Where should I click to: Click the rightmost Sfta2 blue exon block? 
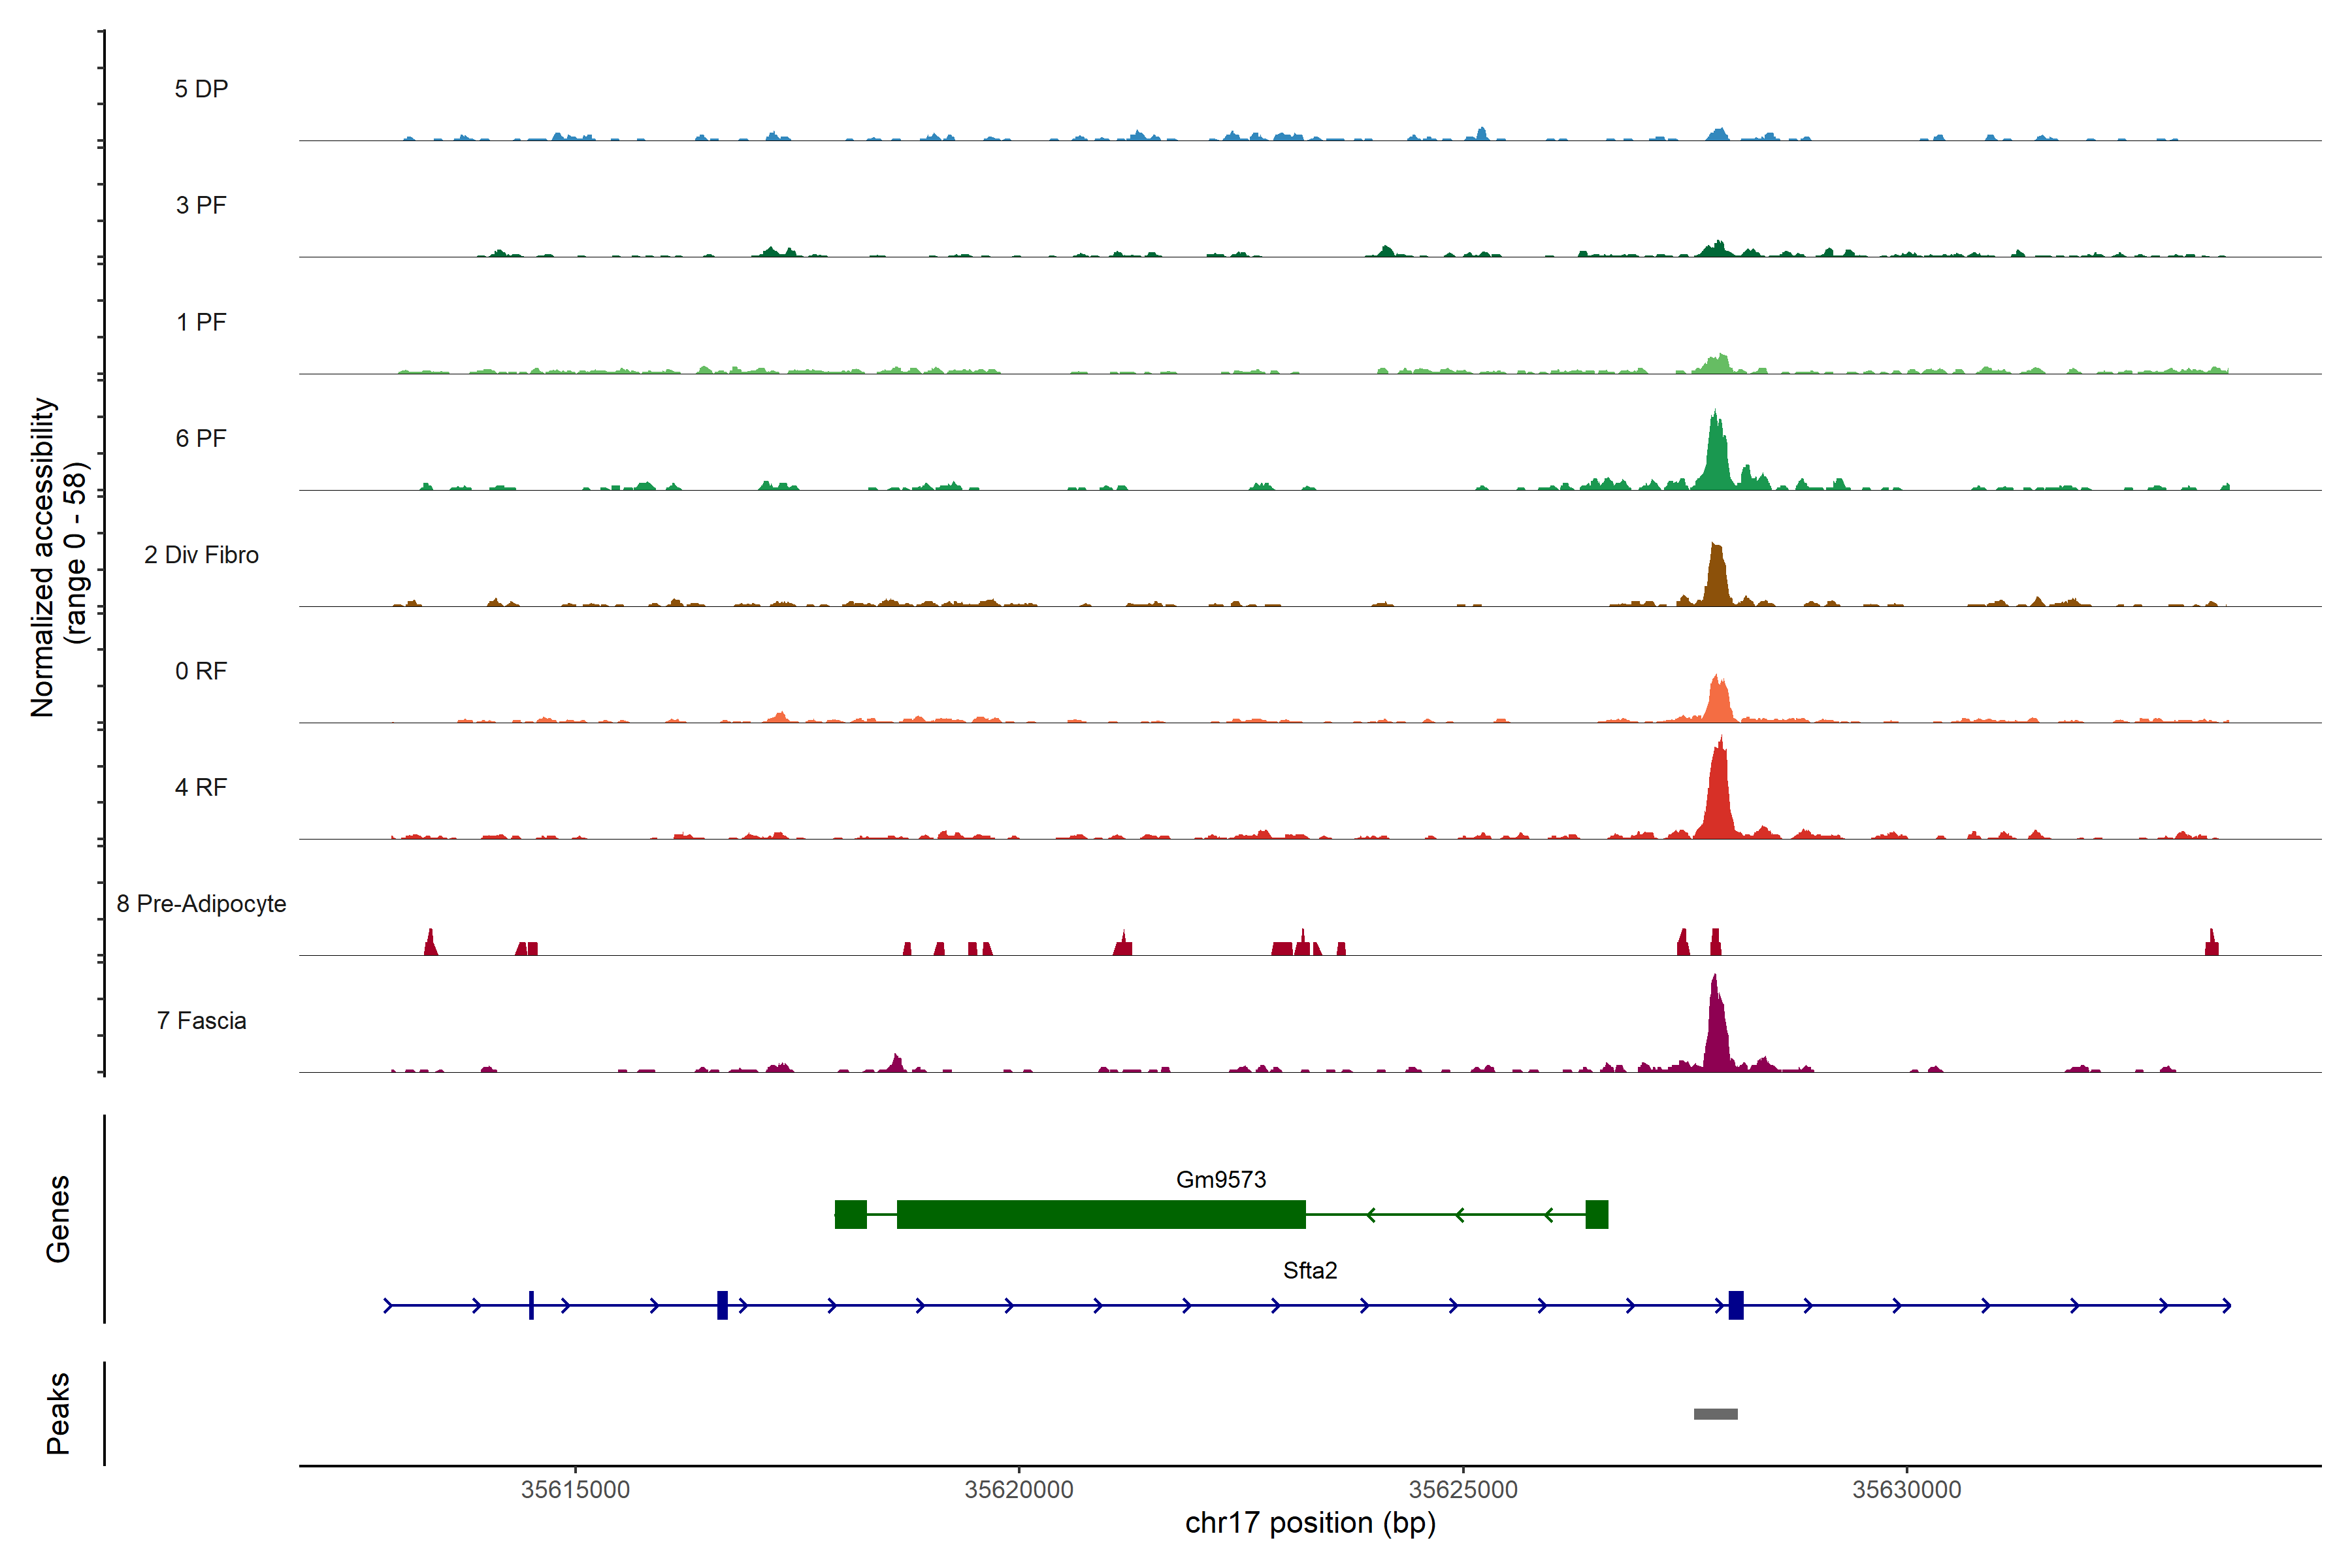coord(1735,1305)
